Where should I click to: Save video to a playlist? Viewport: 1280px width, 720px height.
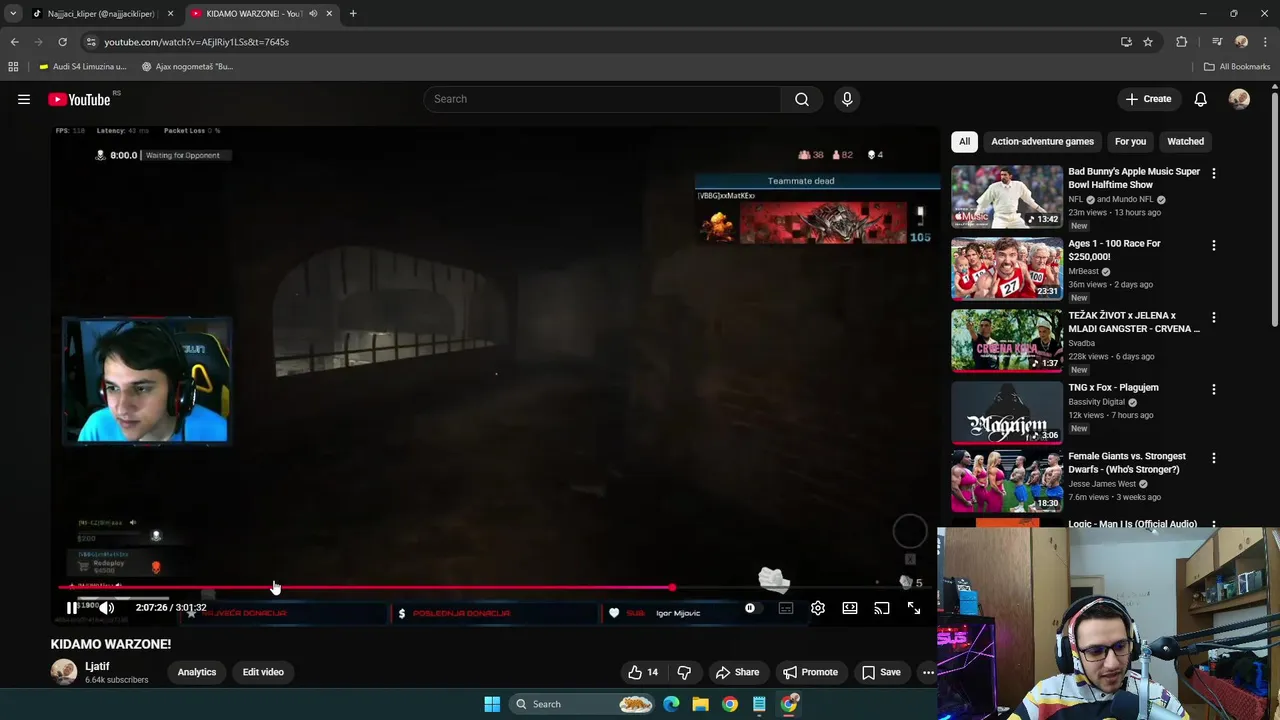pos(881,672)
